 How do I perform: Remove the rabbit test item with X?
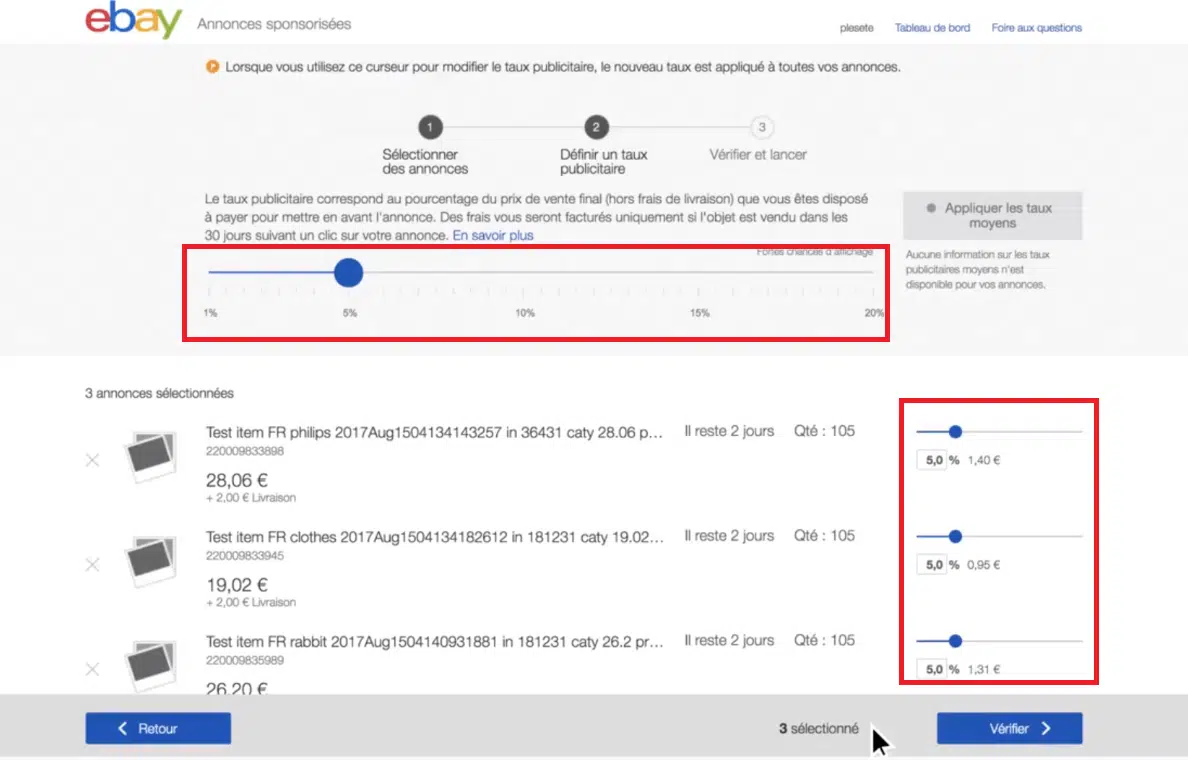pos(92,669)
